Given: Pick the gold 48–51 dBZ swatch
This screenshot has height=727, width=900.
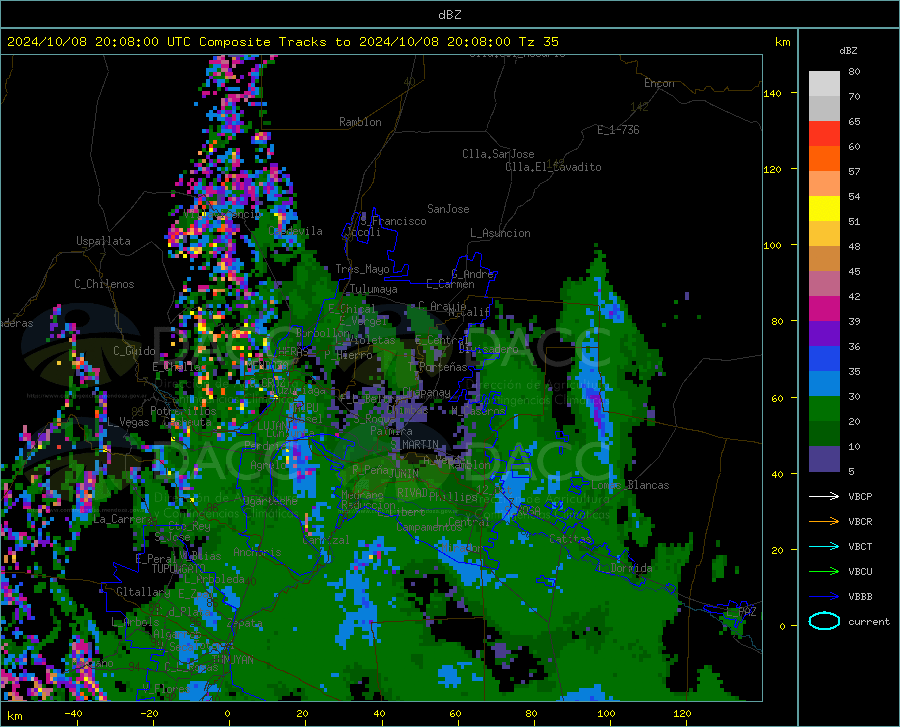Looking at the screenshot, I should pyautogui.click(x=824, y=234).
